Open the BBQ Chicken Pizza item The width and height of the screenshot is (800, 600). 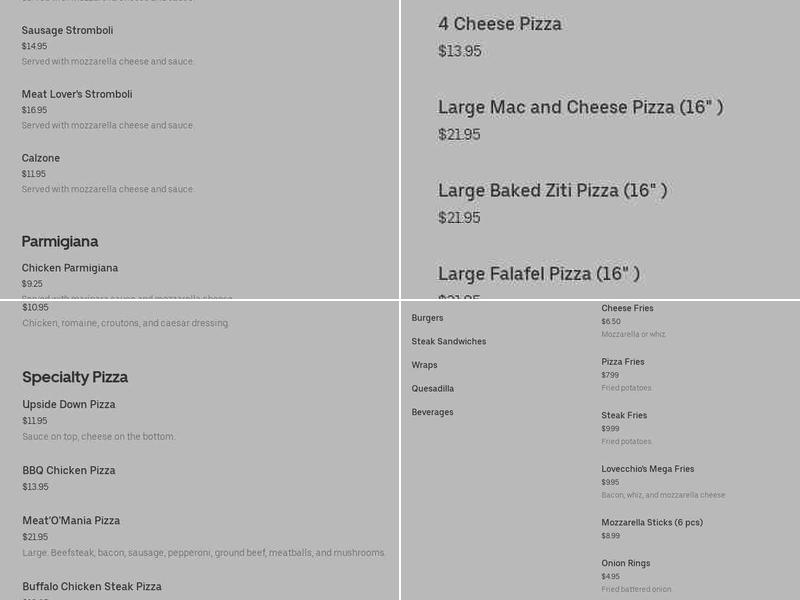(x=67, y=470)
